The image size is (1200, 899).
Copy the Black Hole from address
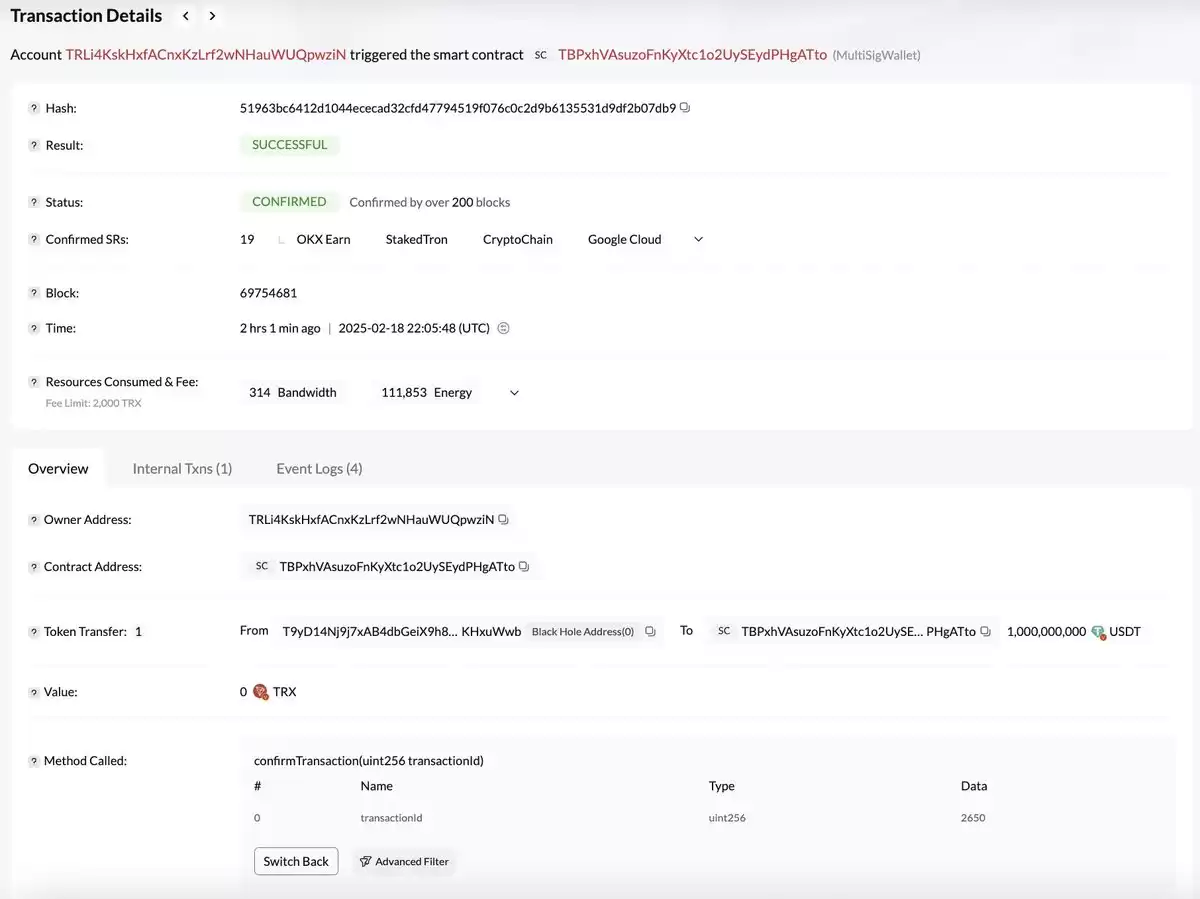coord(650,631)
